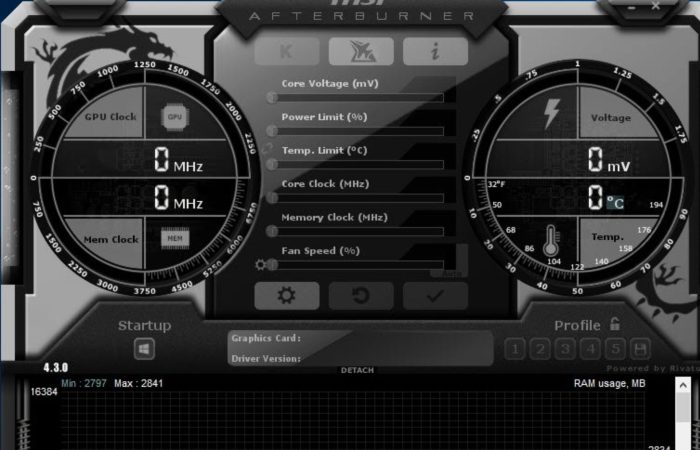Click the monitor scrollbar up arrow
700x450 pixels.
pyautogui.click(x=683, y=385)
